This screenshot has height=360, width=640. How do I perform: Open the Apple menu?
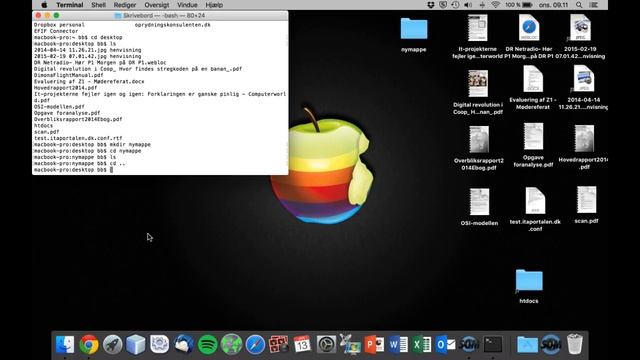(x=44, y=5)
